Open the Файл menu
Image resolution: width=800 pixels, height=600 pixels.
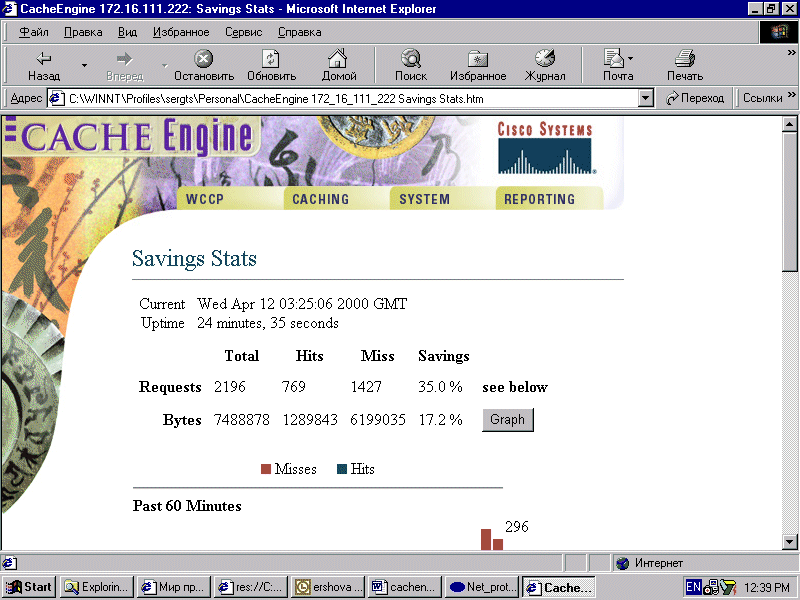(34, 32)
